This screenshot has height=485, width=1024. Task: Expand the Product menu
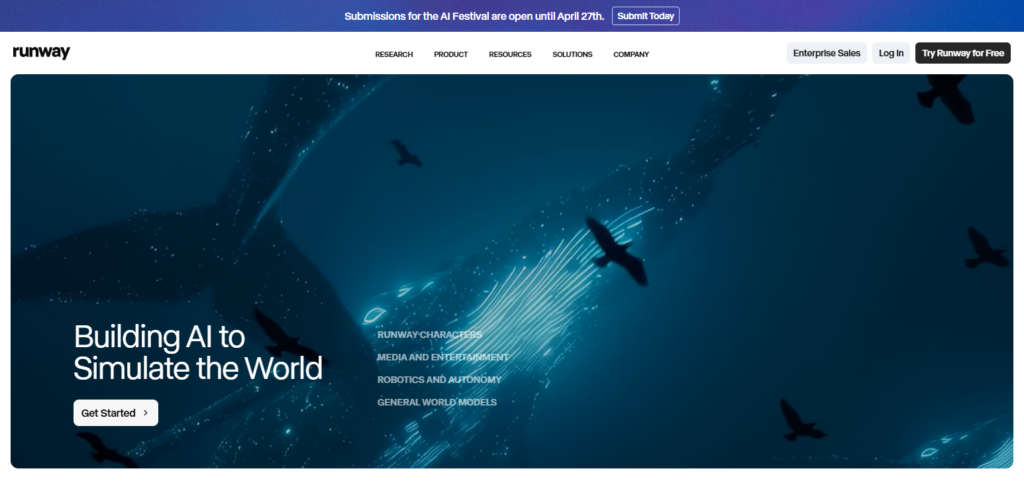(451, 54)
